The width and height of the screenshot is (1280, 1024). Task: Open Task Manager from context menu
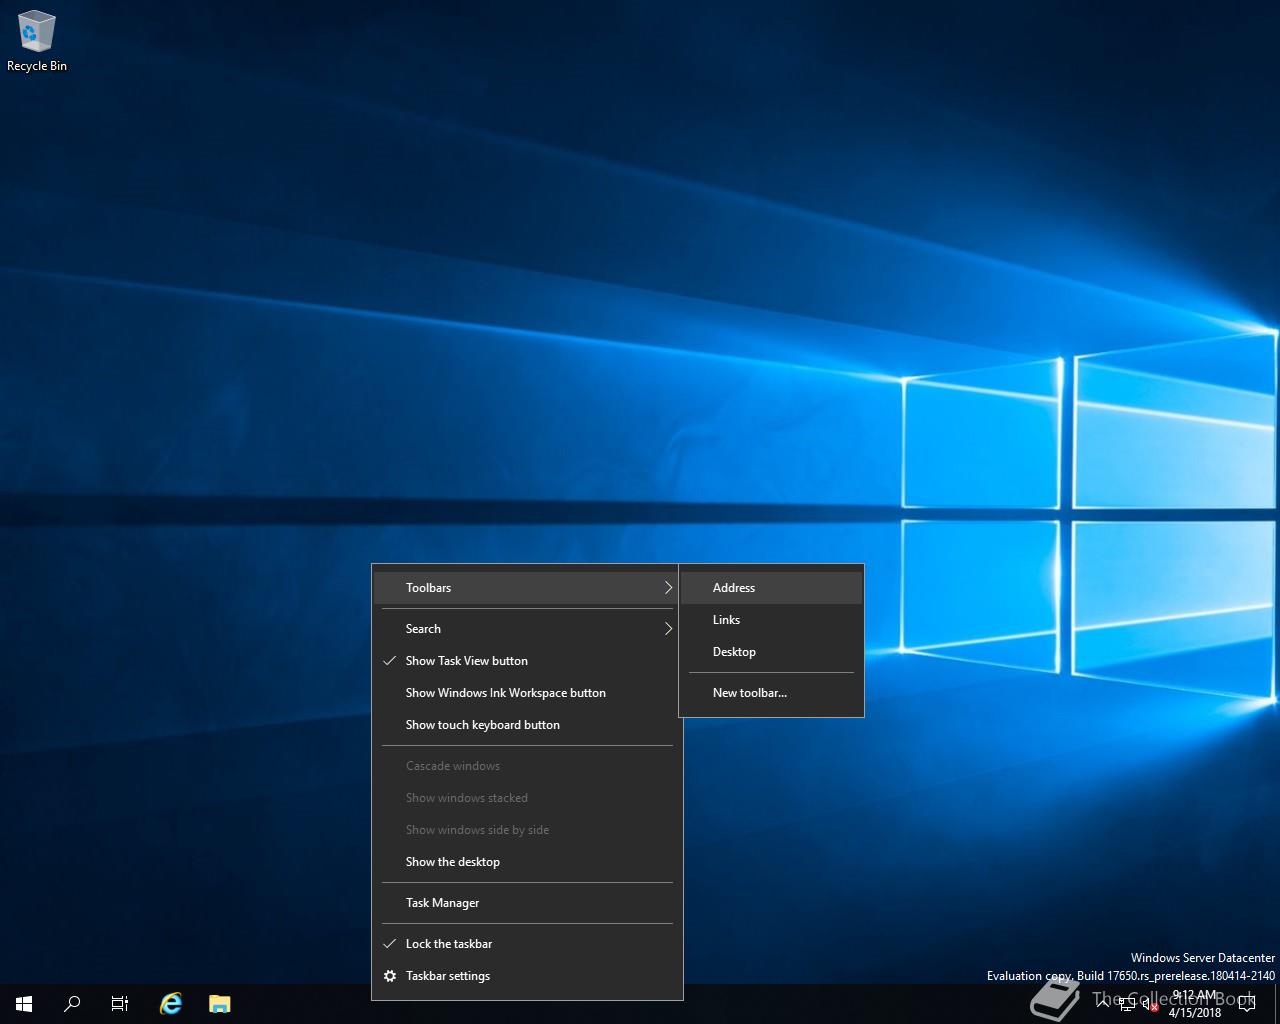[527, 903]
